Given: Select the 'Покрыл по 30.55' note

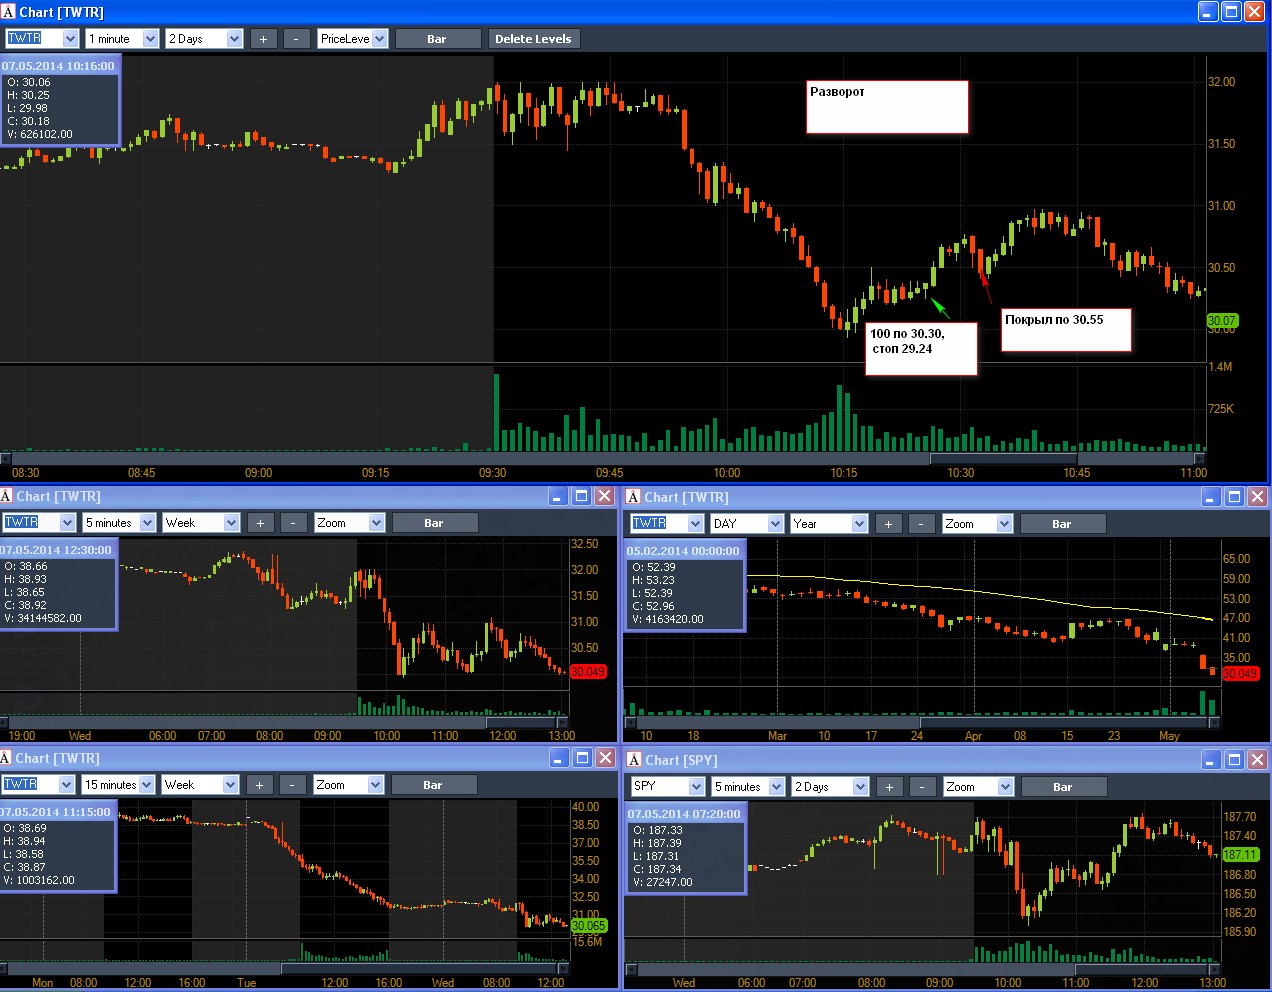Looking at the screenshot, I should 1066,330.
